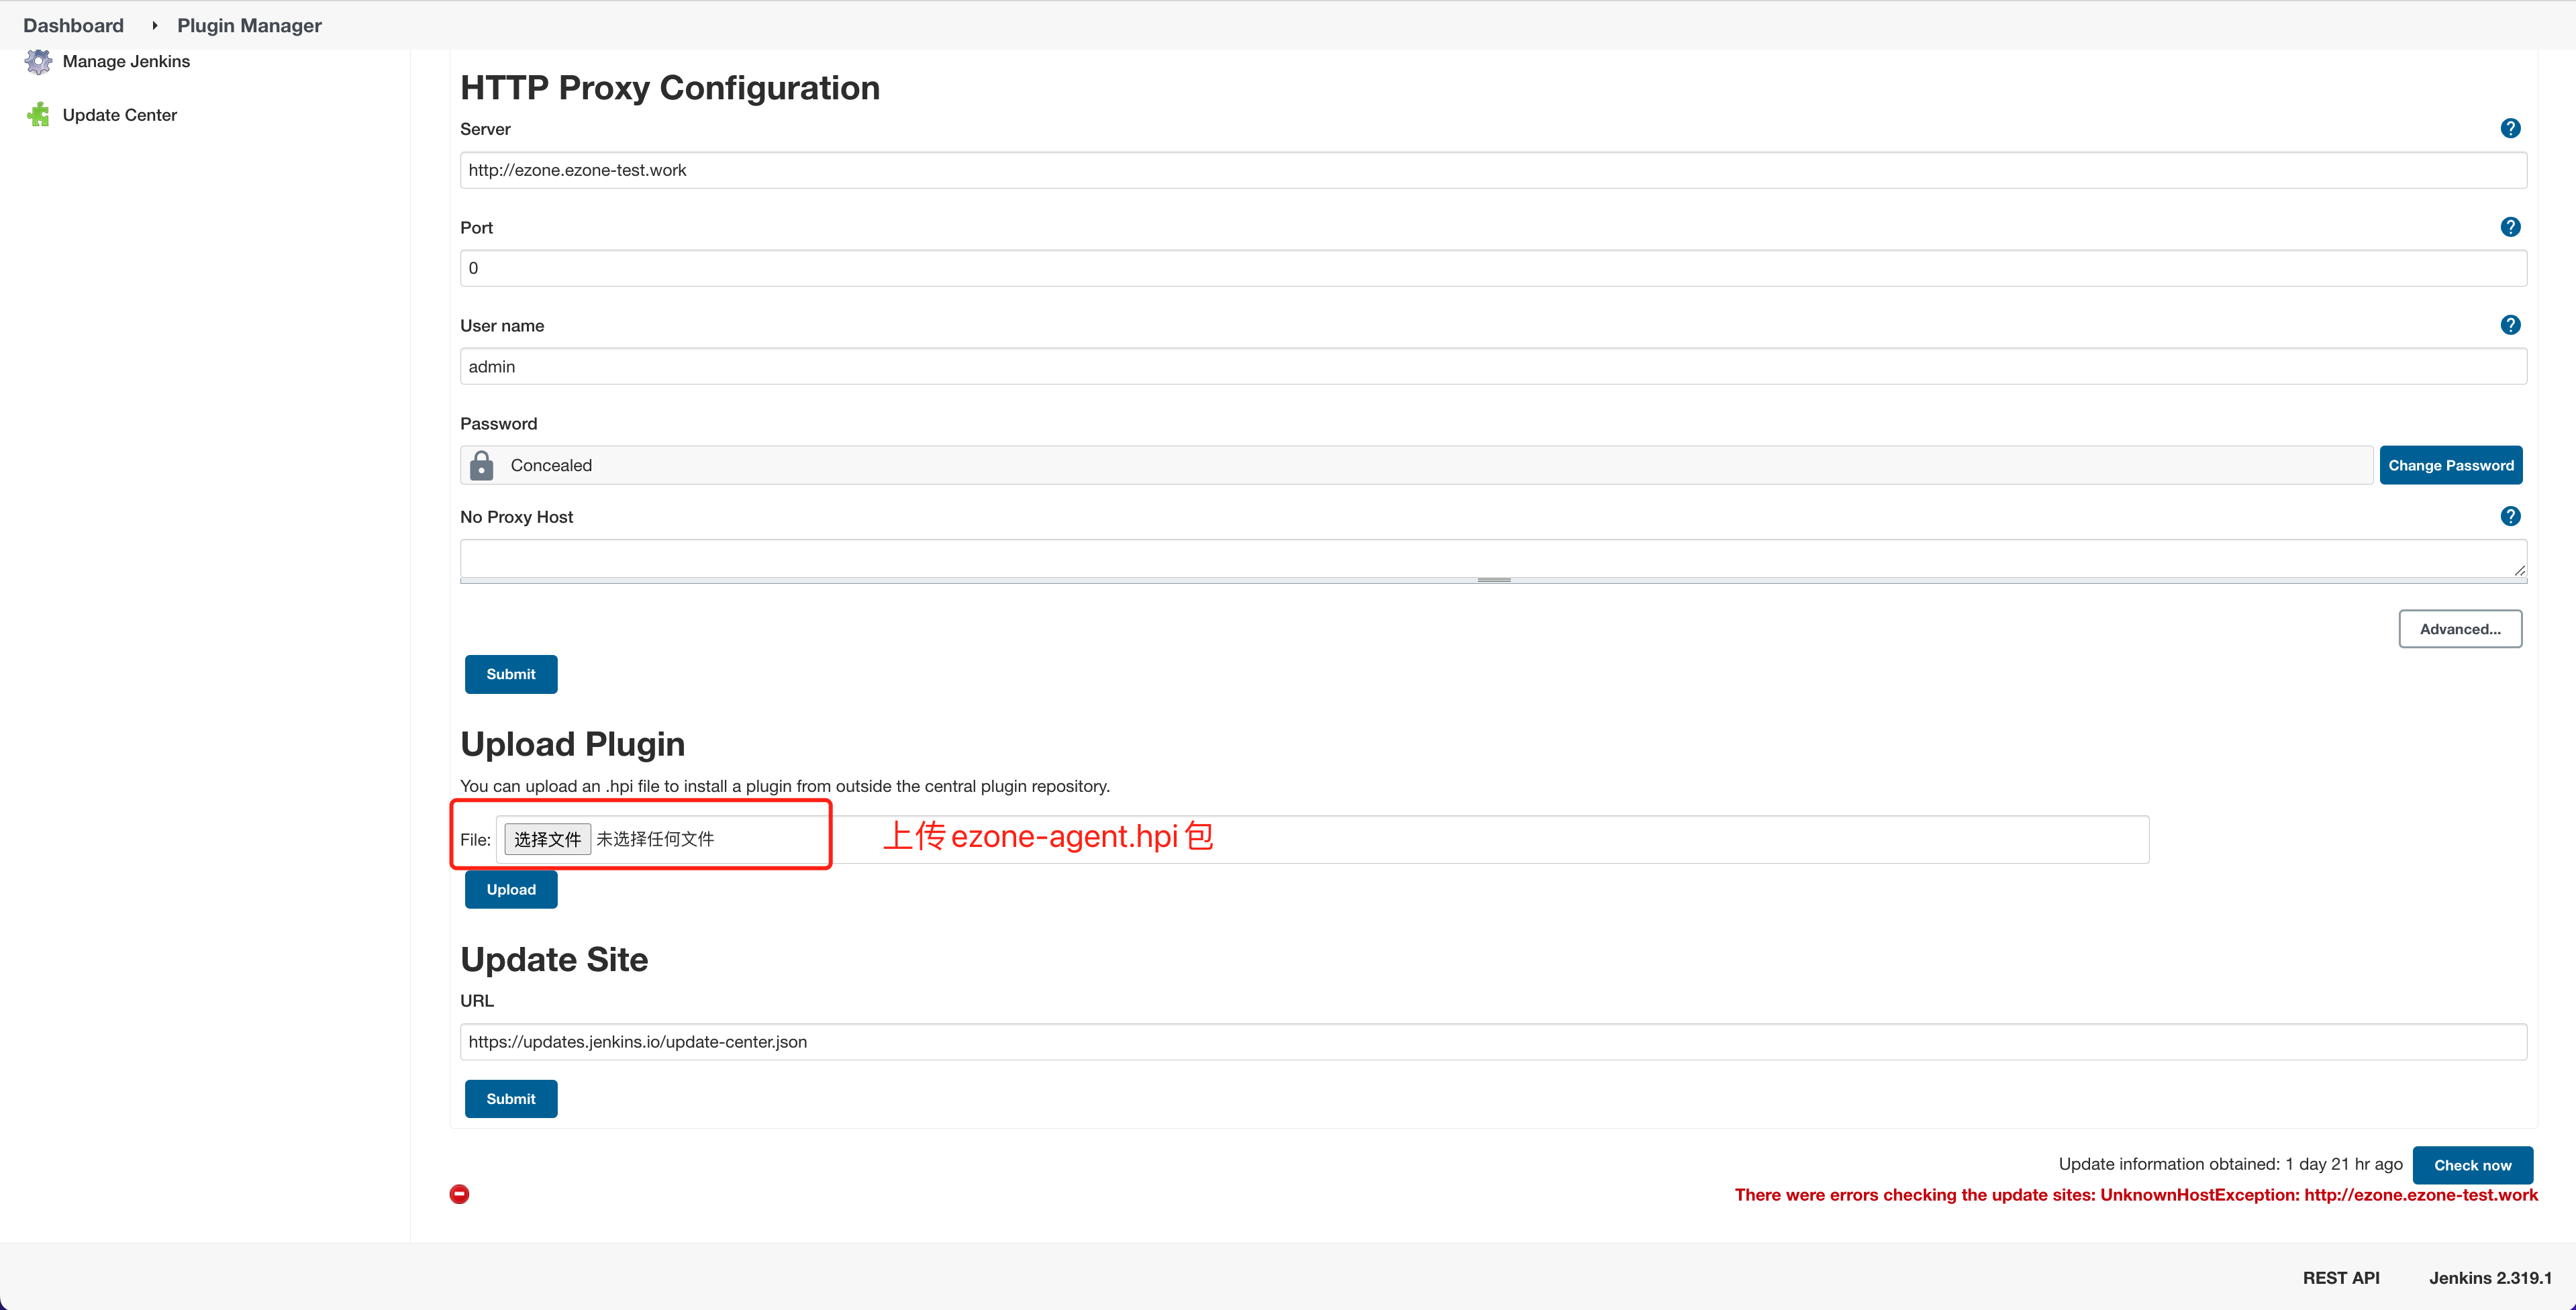2576x1310 pixels.
Task: Click the Upload button
Action: tap(511, 889)
